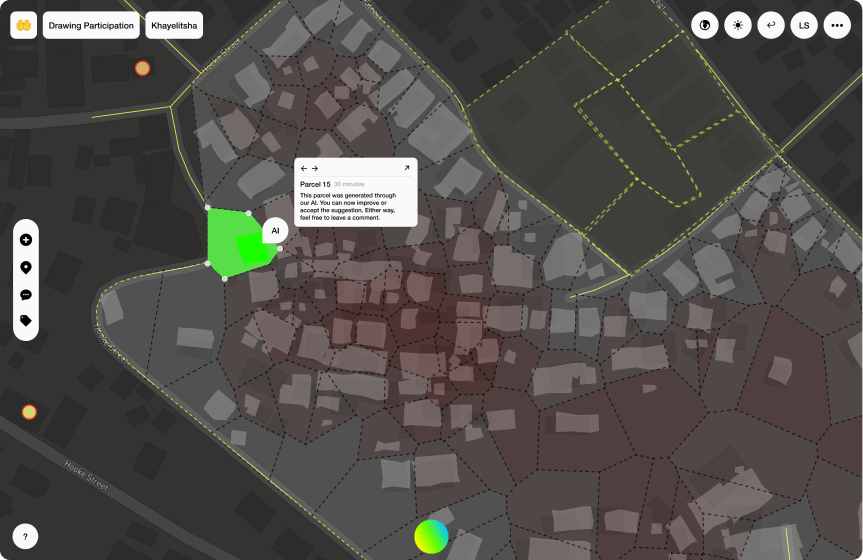863x560 pixels.
Task: Select the add (plus) tool in sidebar
Action: (25, 240)
